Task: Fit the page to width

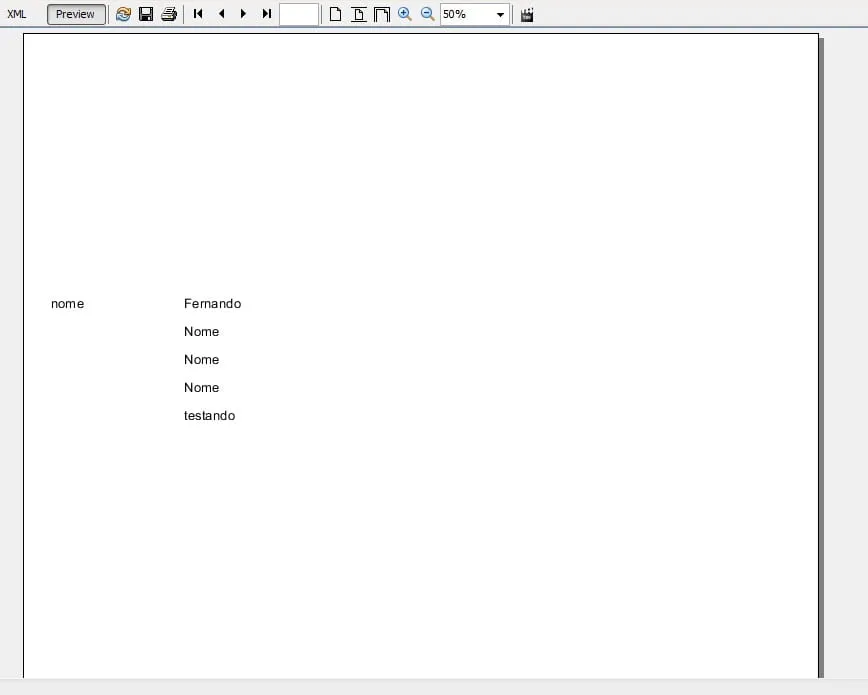Action: 381,14
